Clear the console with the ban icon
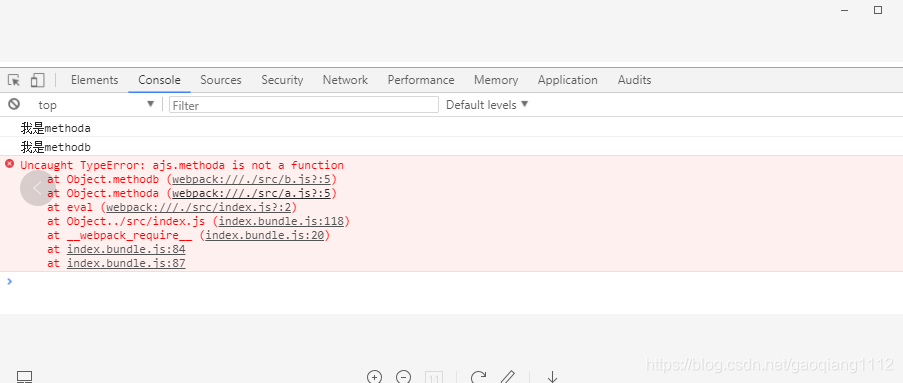 [14, 104]
